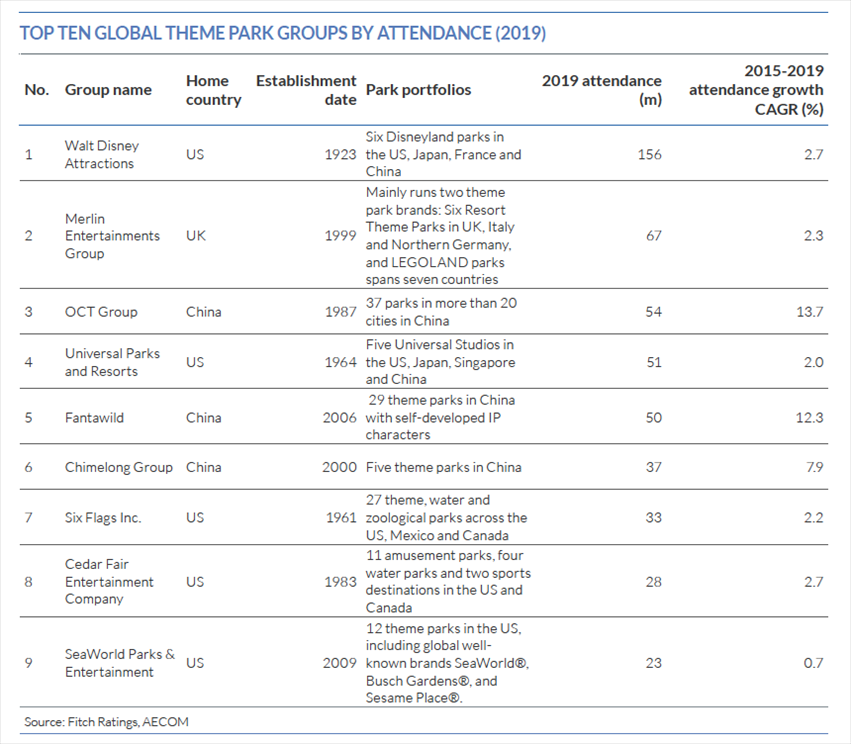Select the Fantawild group name

95,417
